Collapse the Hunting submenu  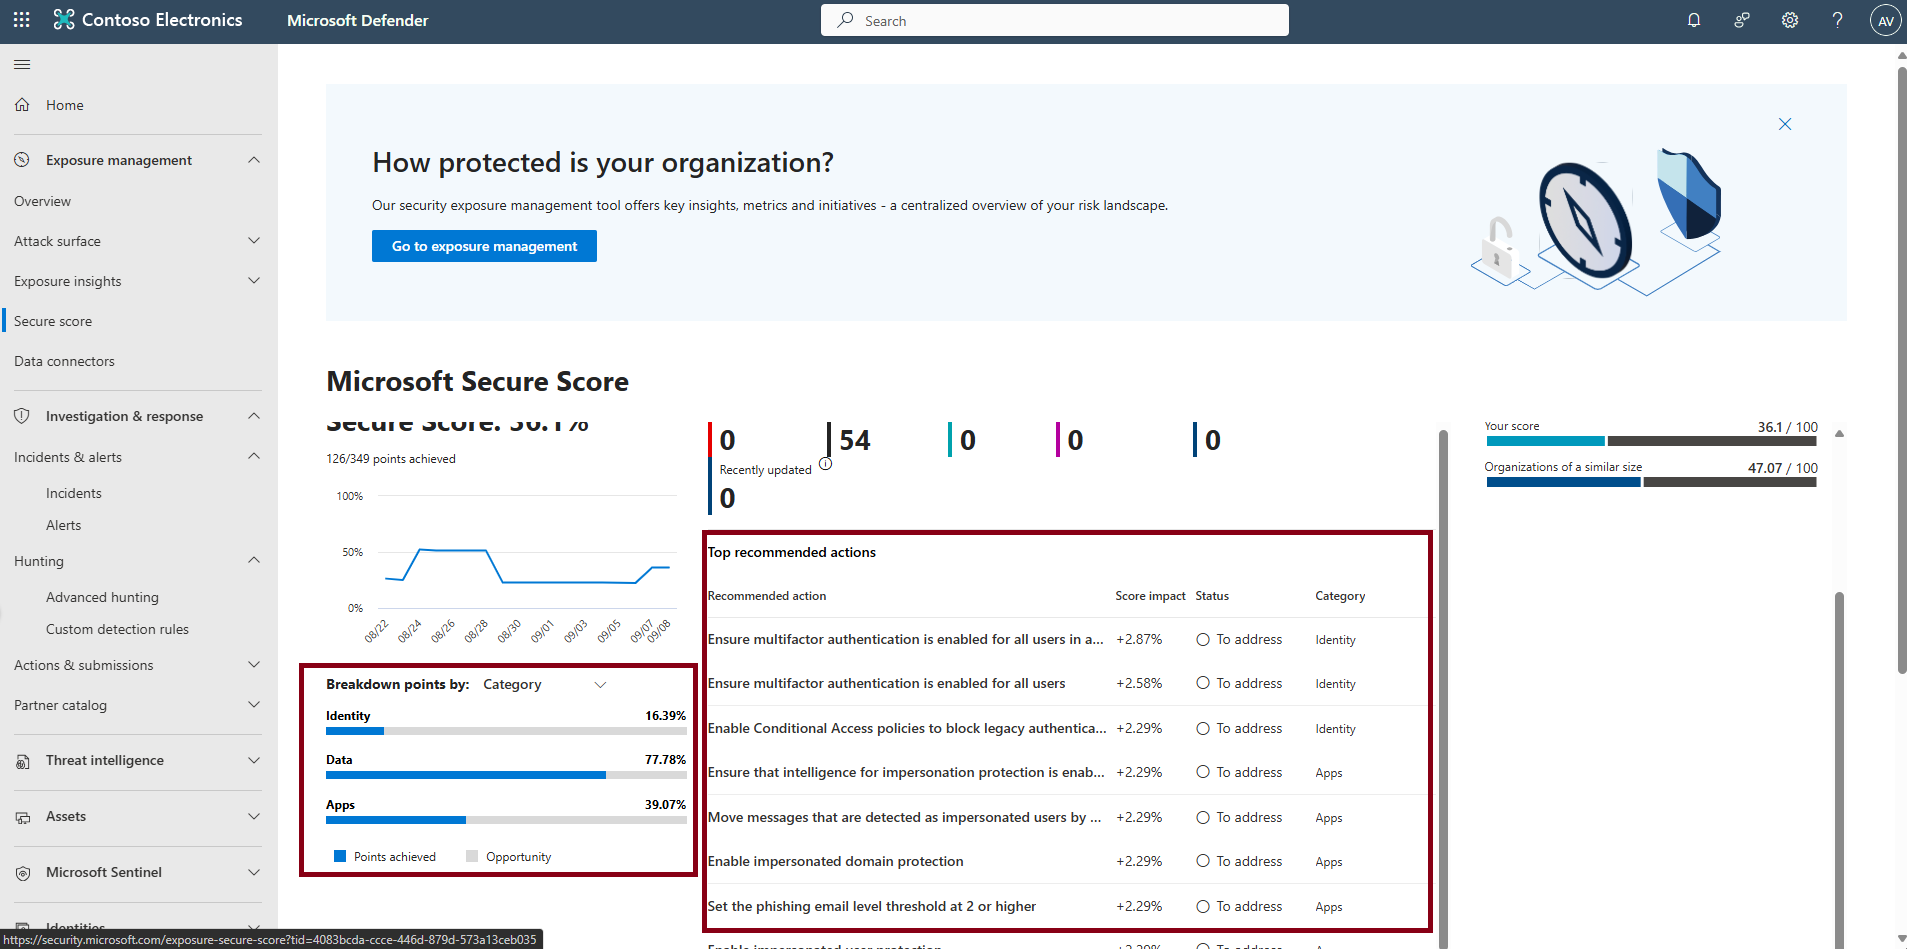pos(254,561)
